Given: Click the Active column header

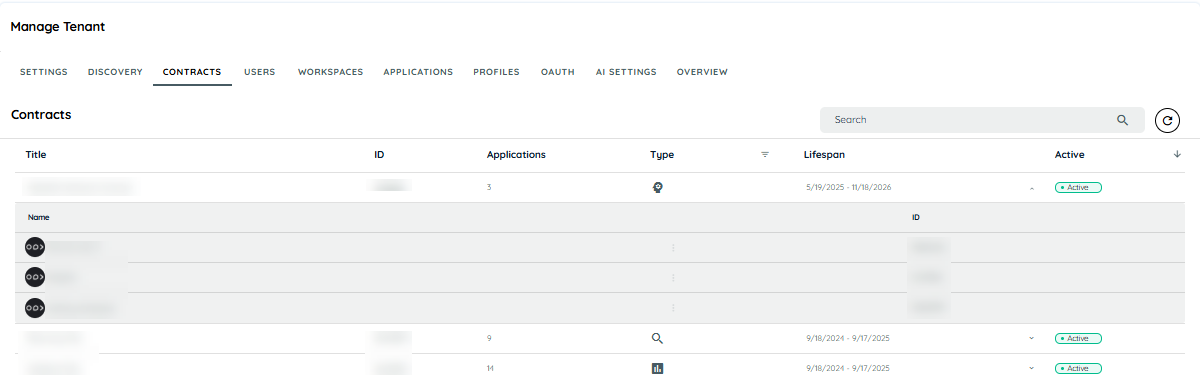Looking at the screenshot, I should point(1069,155).
